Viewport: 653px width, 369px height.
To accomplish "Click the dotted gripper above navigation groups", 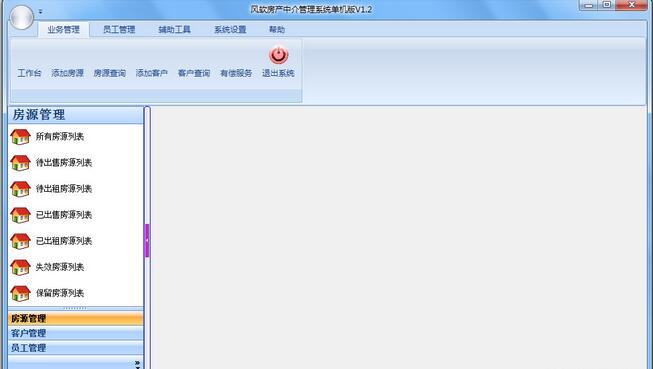I will (x=75, y=309).
